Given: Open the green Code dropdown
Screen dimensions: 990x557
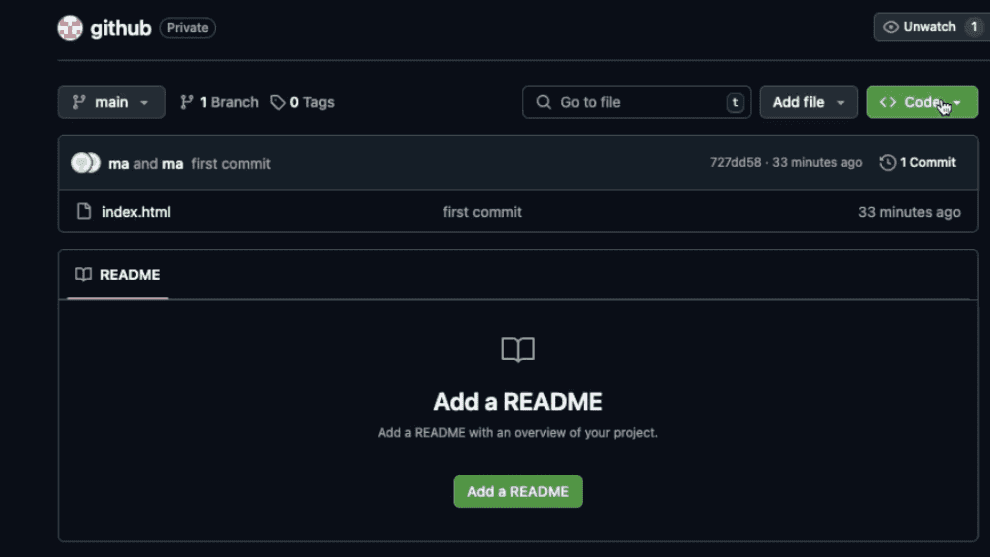Looking at the screenshot, I should (x=922, y=102).
